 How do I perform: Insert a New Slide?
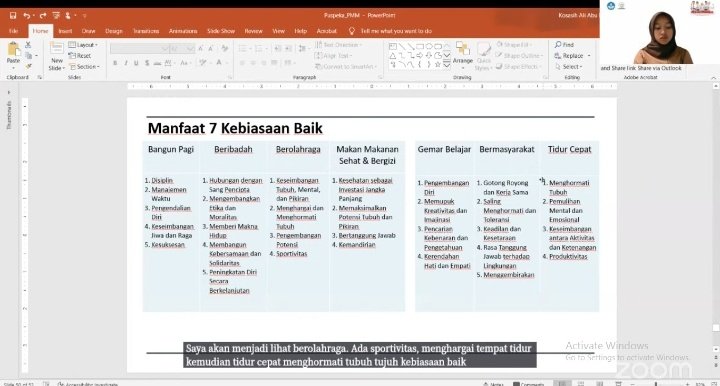pos(56,56)
